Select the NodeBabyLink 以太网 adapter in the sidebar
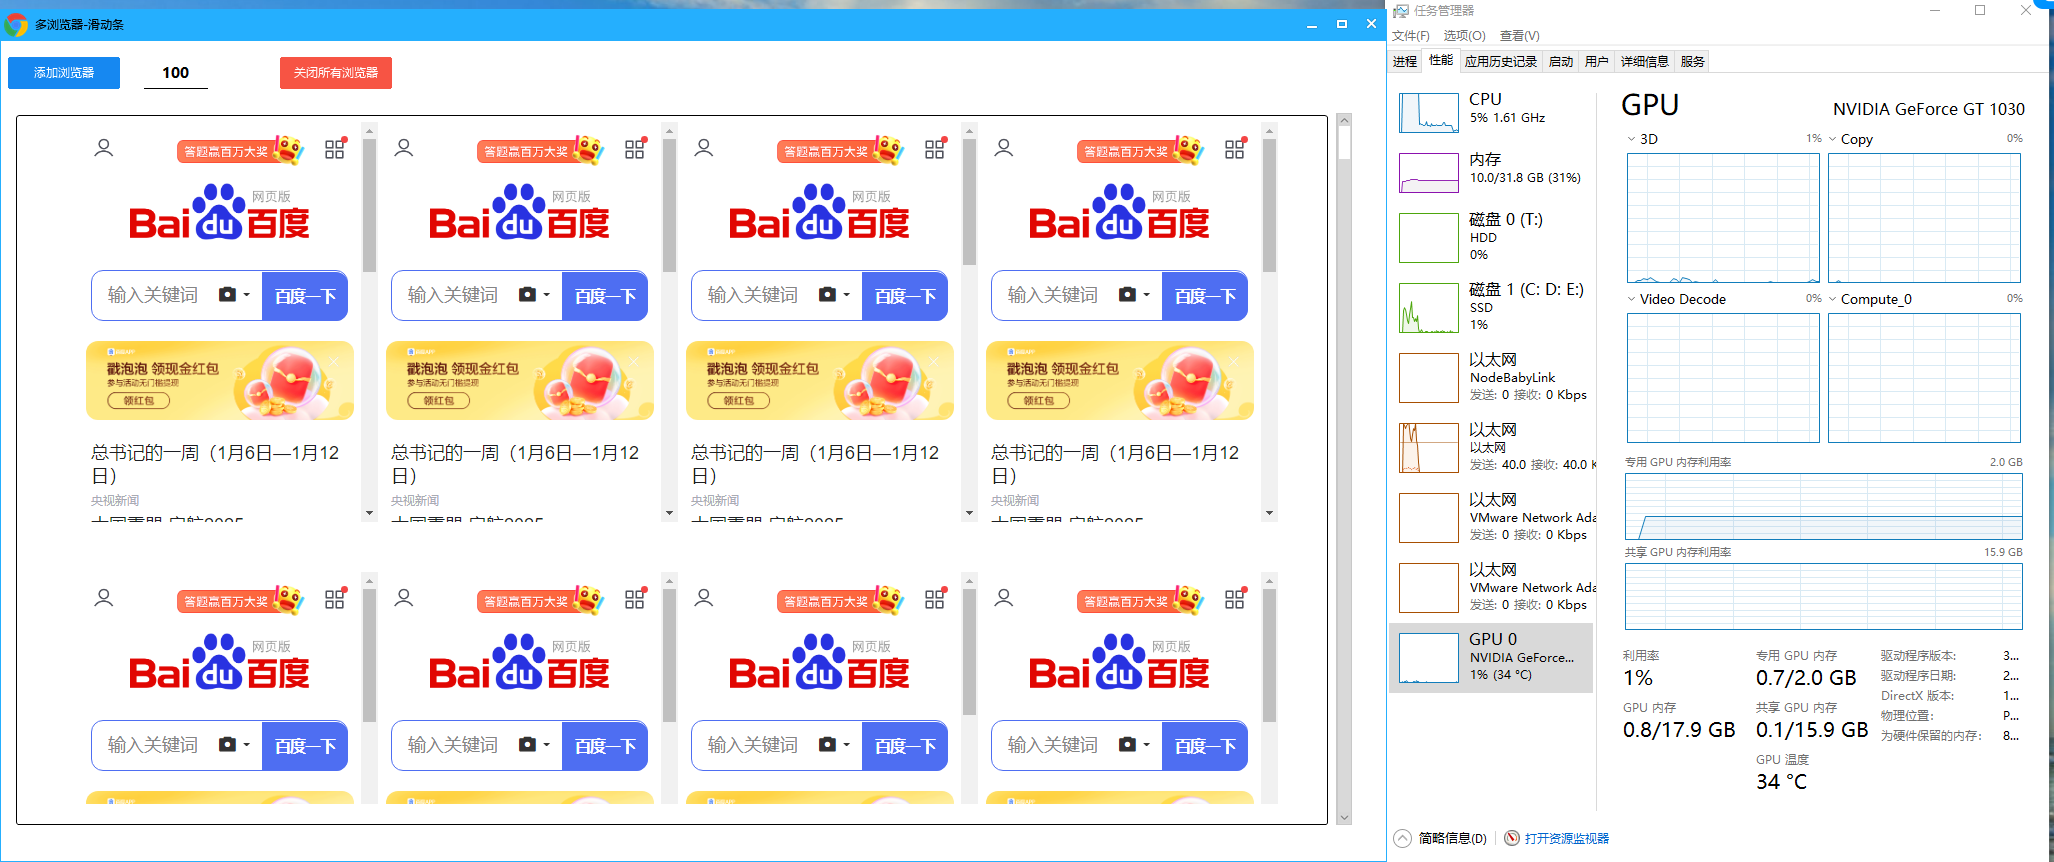This screenshot has height=862, width=2054. click(1491, 377)
